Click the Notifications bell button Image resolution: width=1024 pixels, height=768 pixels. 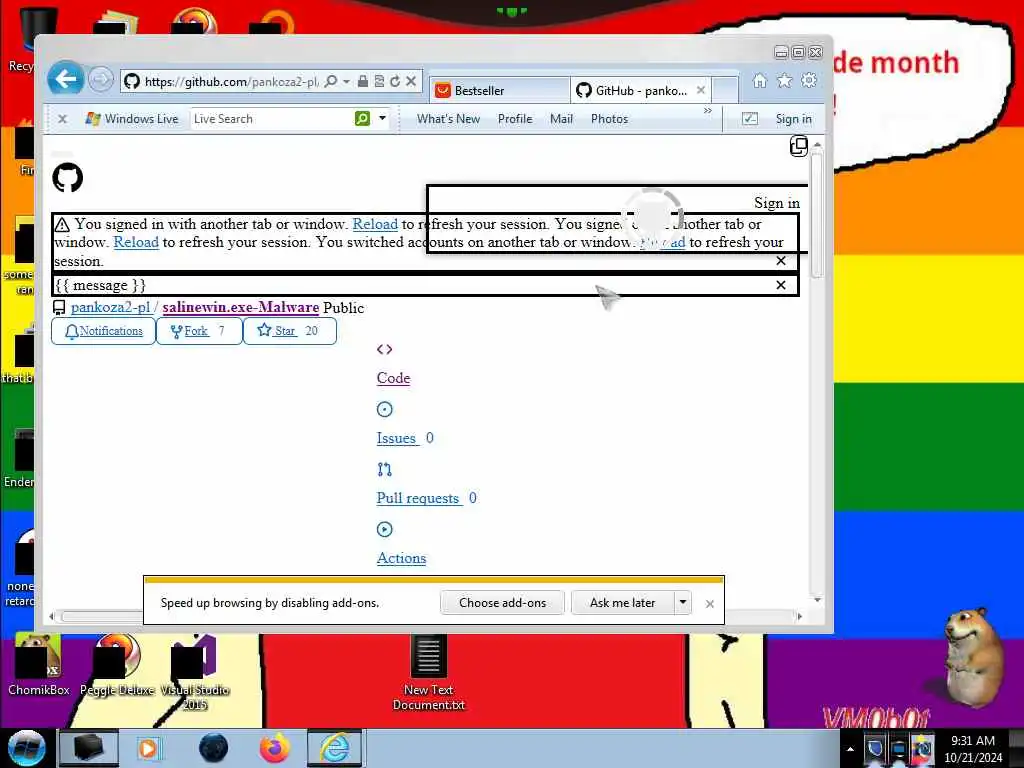click(103, 331)
